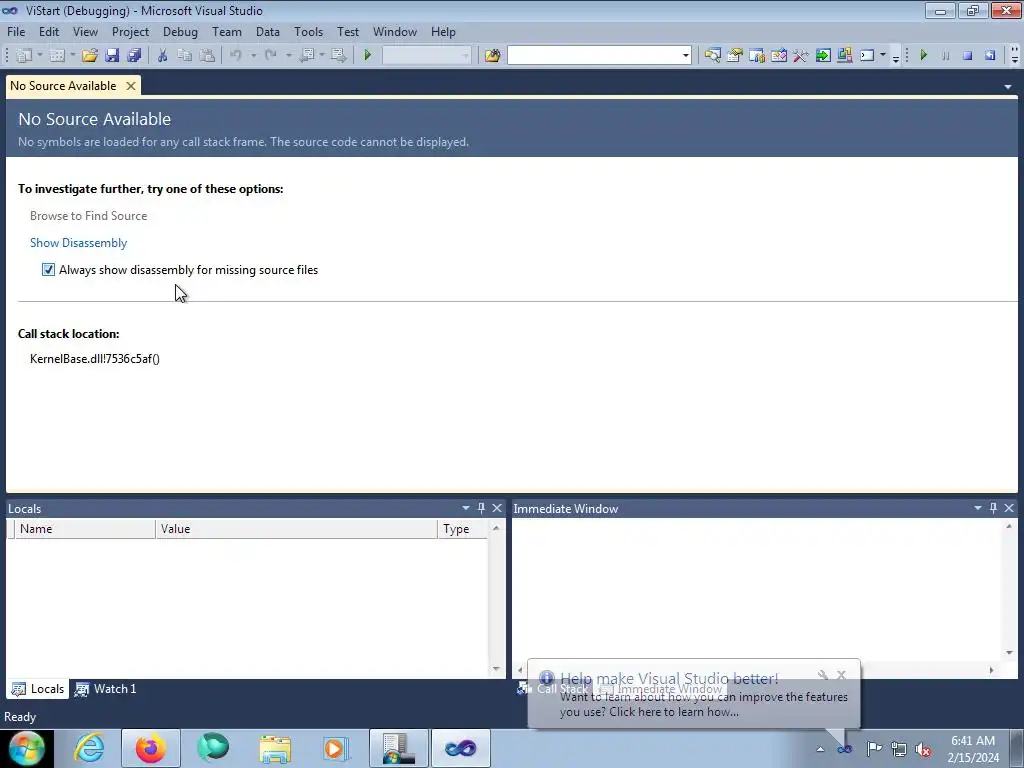Click the Show Disassembly link
Image resolution: width=1024 pixels, height=768 pixels.
tap(78, 243)
